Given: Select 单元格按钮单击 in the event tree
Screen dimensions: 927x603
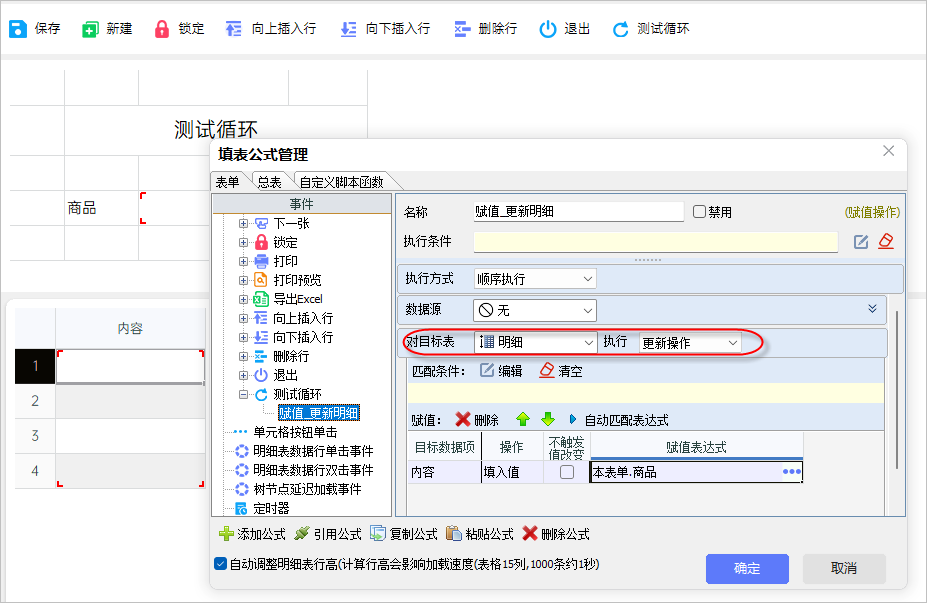Looking at the screenshot, I should [294, 432].
